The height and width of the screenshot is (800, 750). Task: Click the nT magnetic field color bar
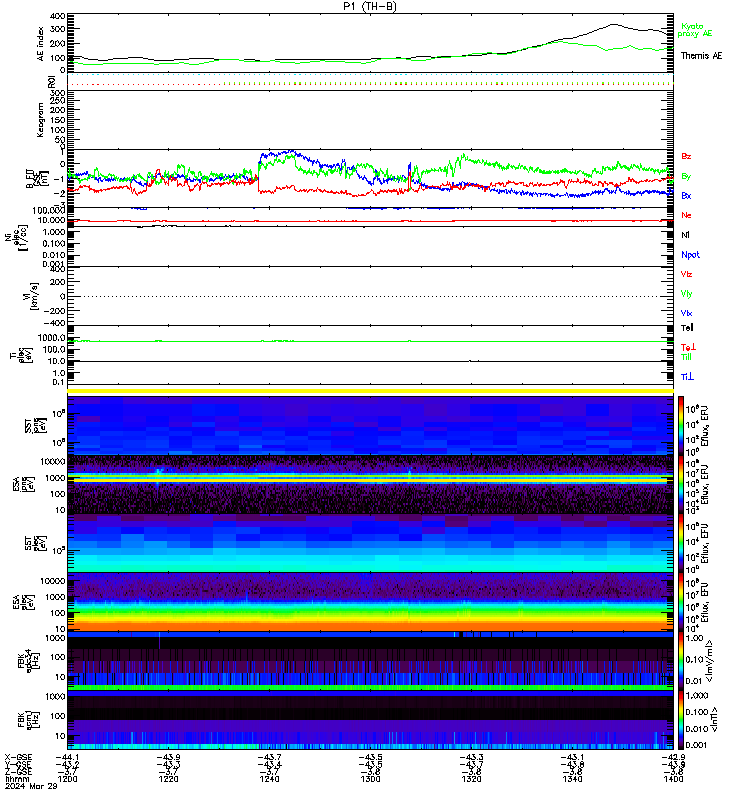pos(681,720)
